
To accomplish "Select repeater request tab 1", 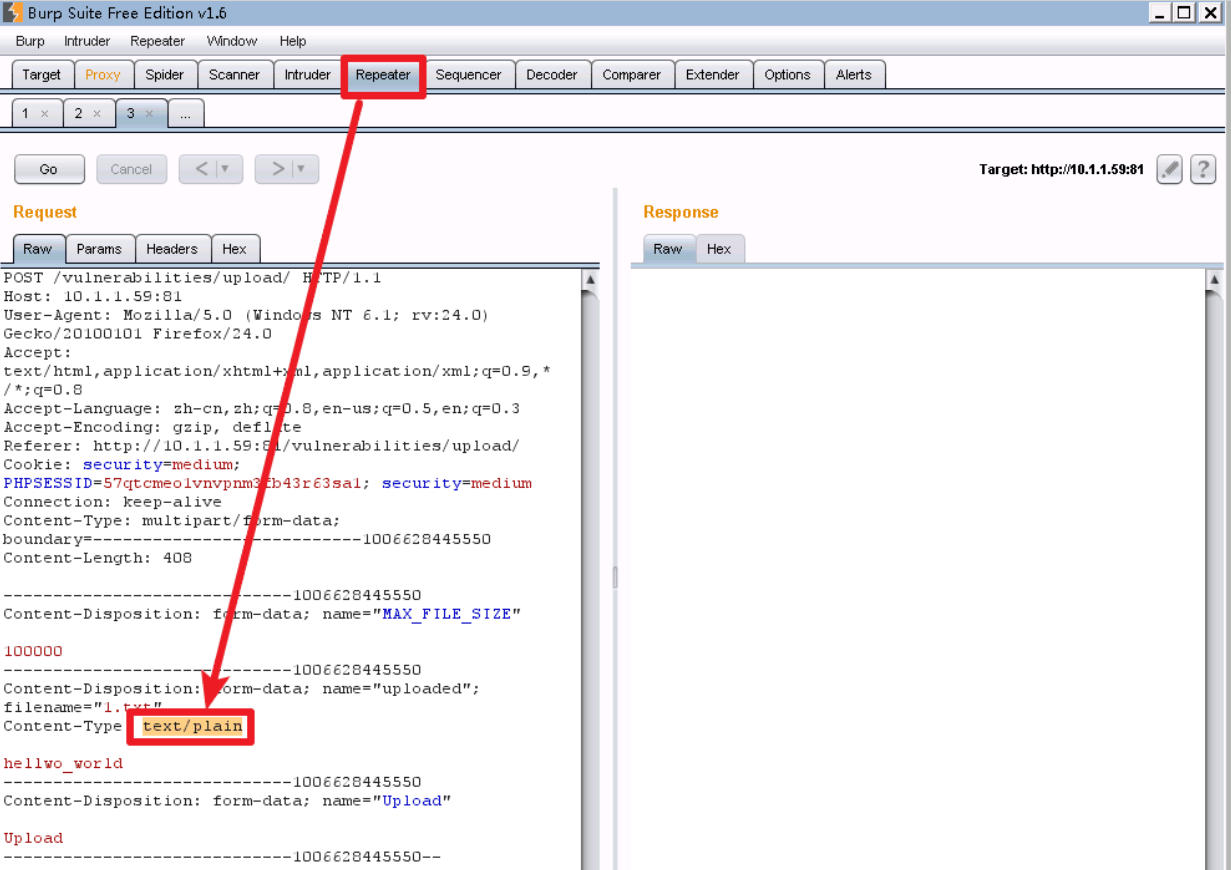I will click(x=26, y=114).
